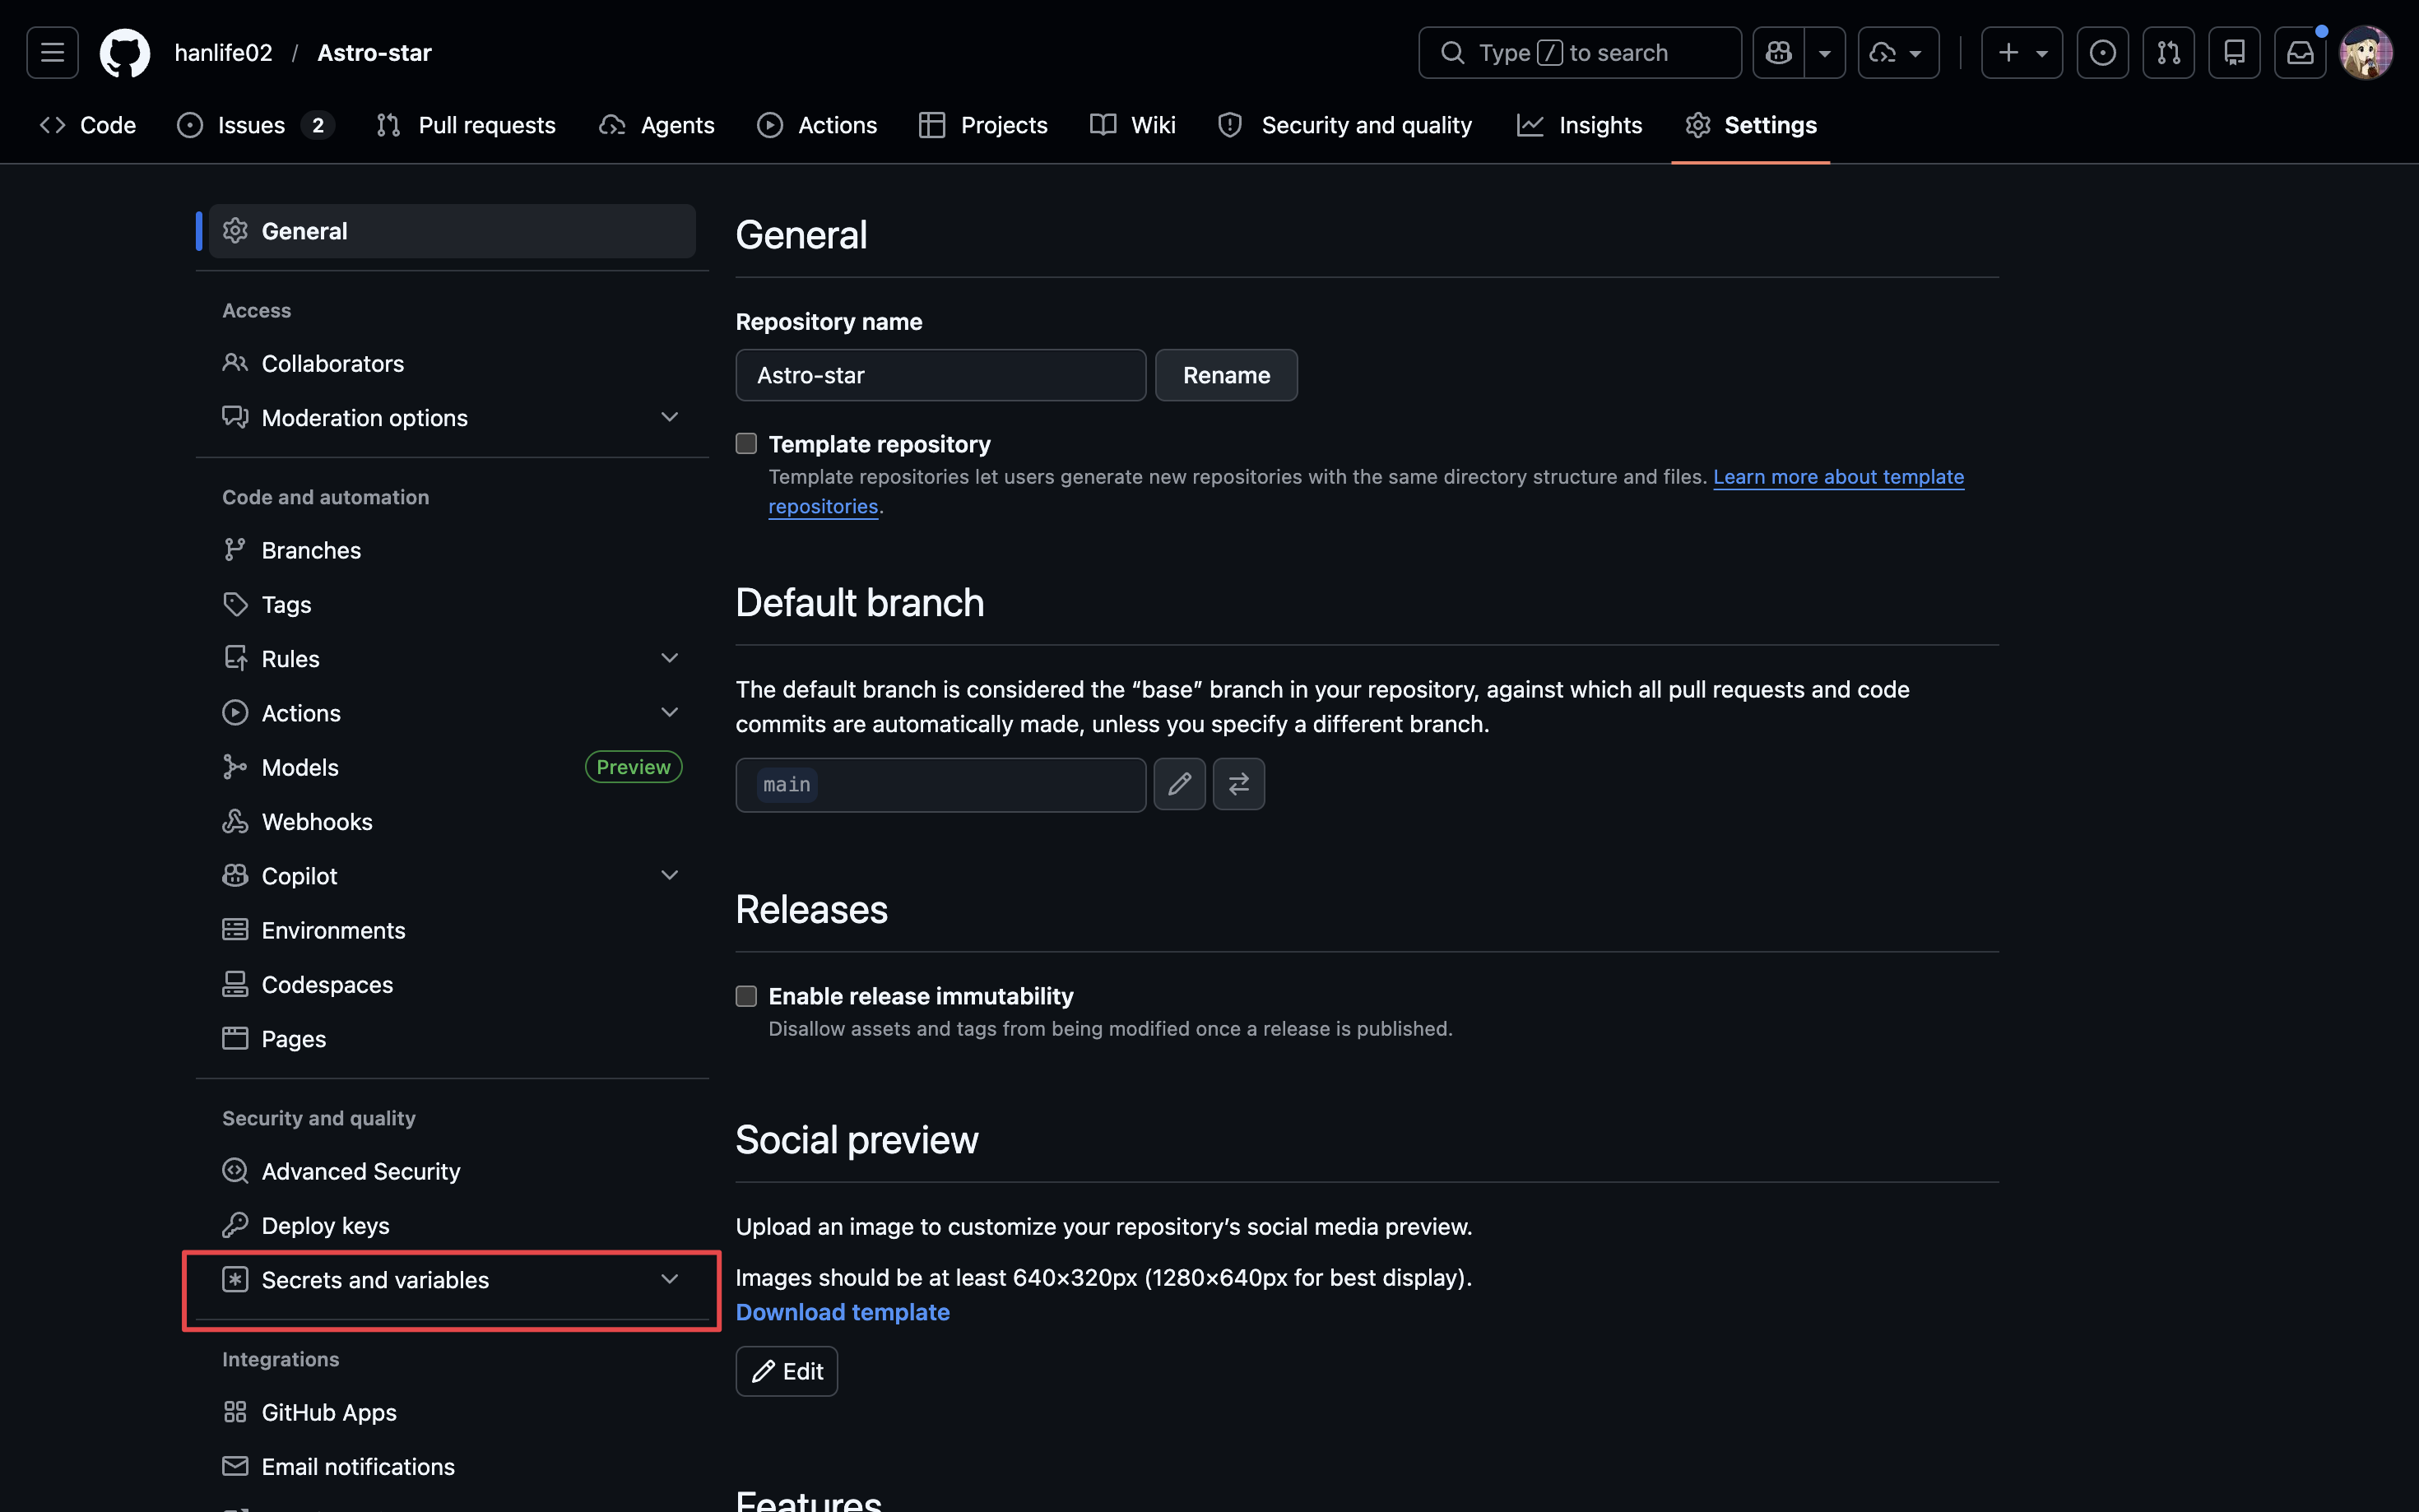Click the main default branch field
2419x1512 pixels.
[x=941, y=785]
